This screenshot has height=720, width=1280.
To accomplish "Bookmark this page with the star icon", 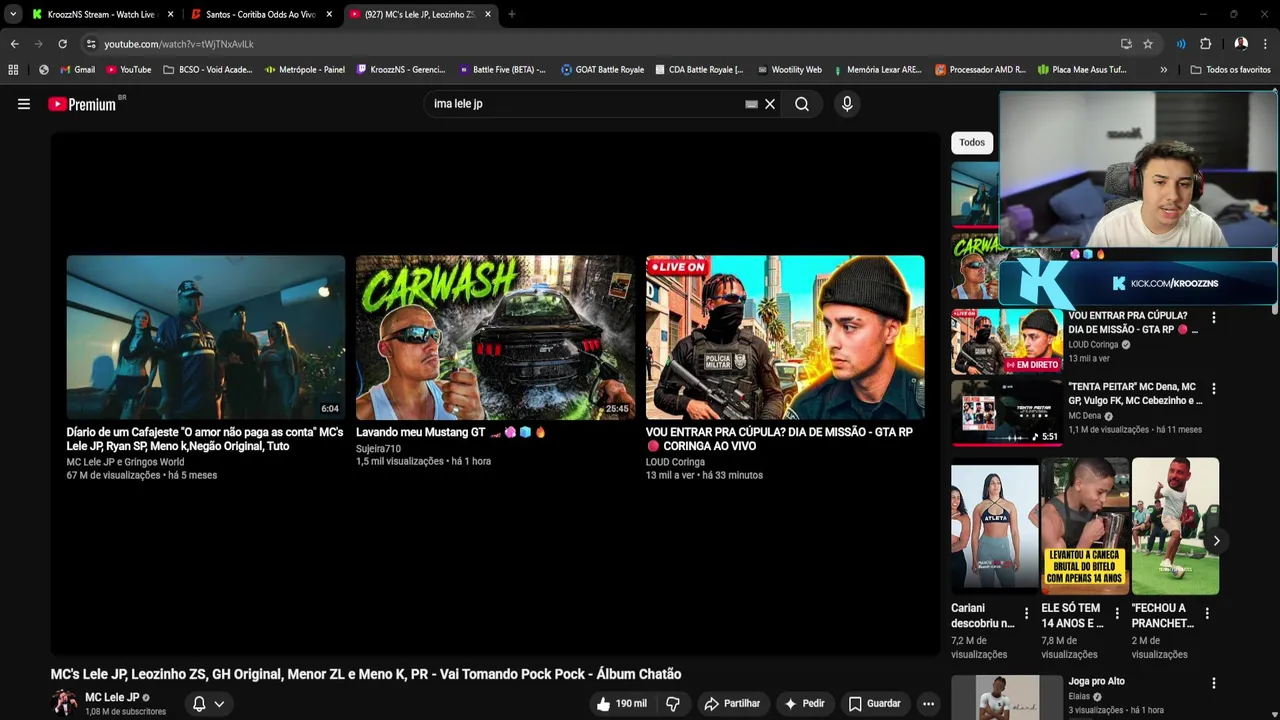I will tap(1148, 44).
